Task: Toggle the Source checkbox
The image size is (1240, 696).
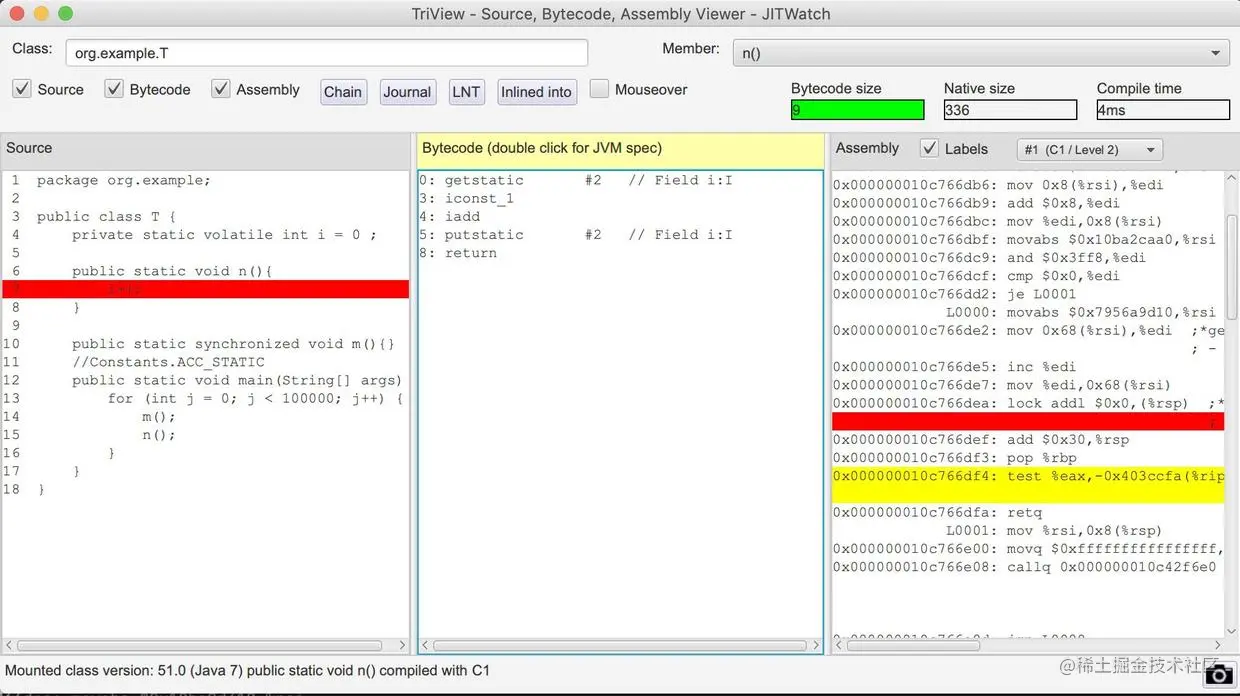Action: click(x=22, y=89)
